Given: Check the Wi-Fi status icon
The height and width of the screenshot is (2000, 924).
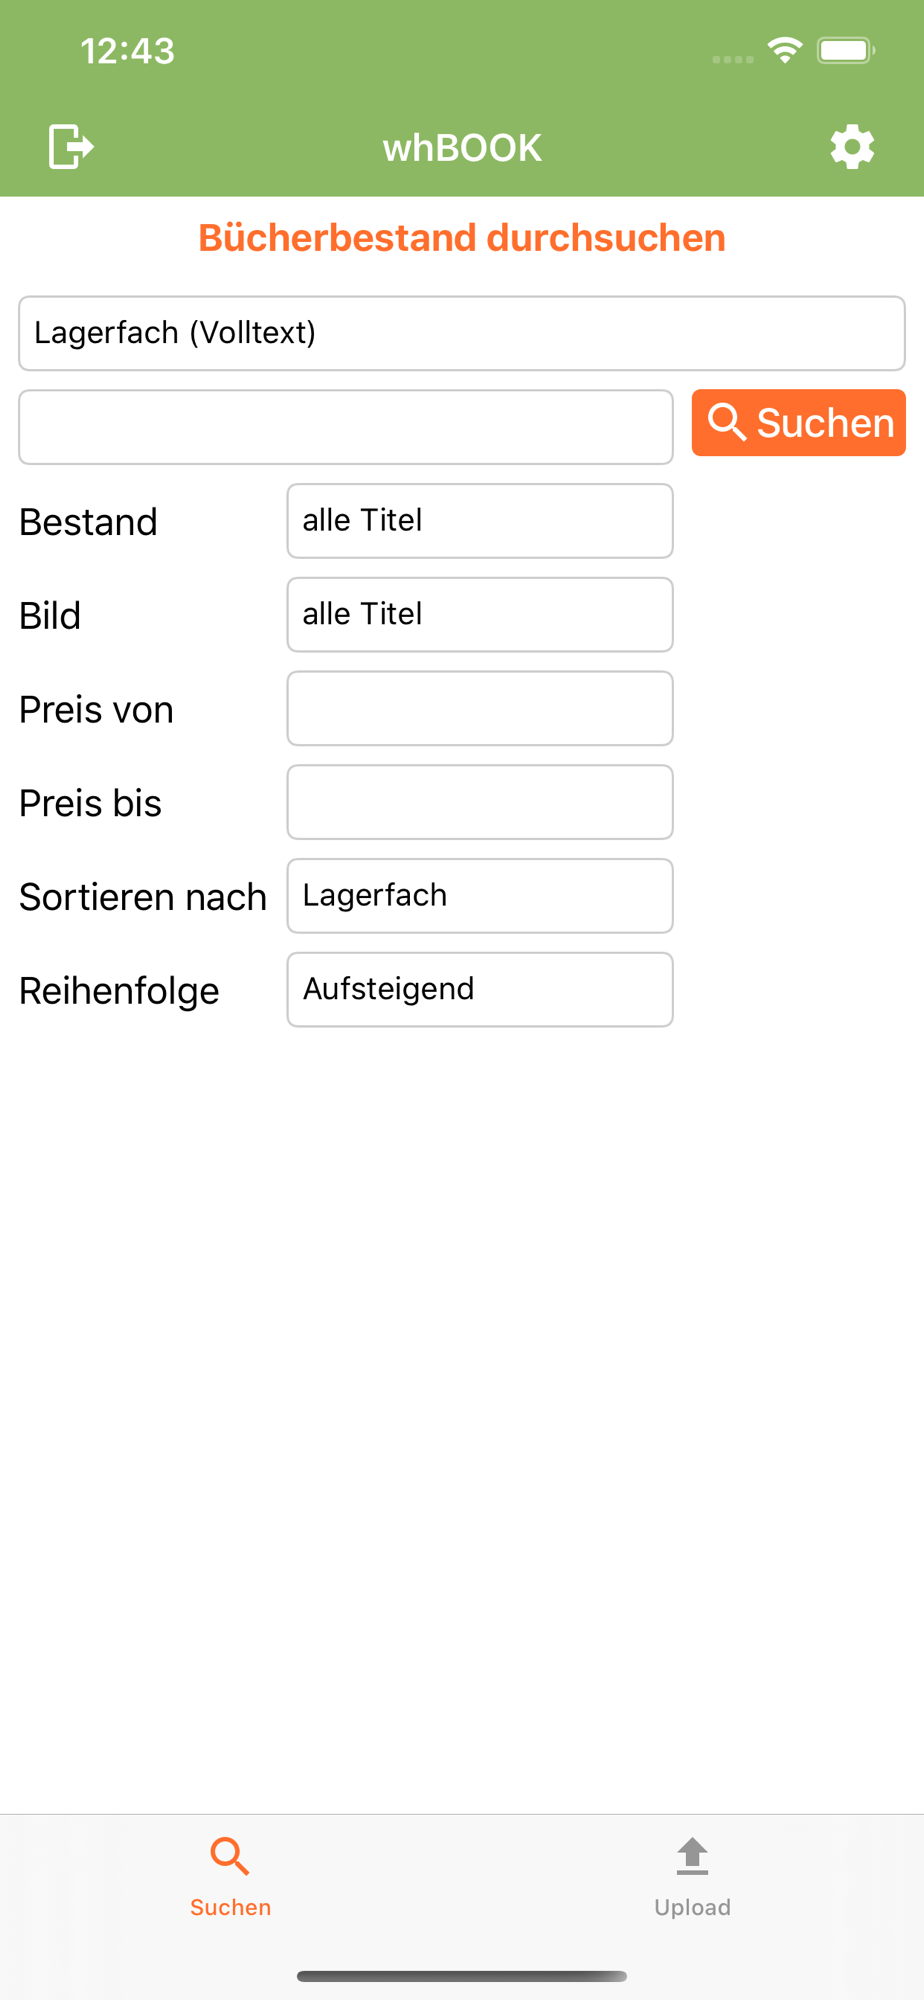Looking at the screenshot, I should (x=785, y=50).
